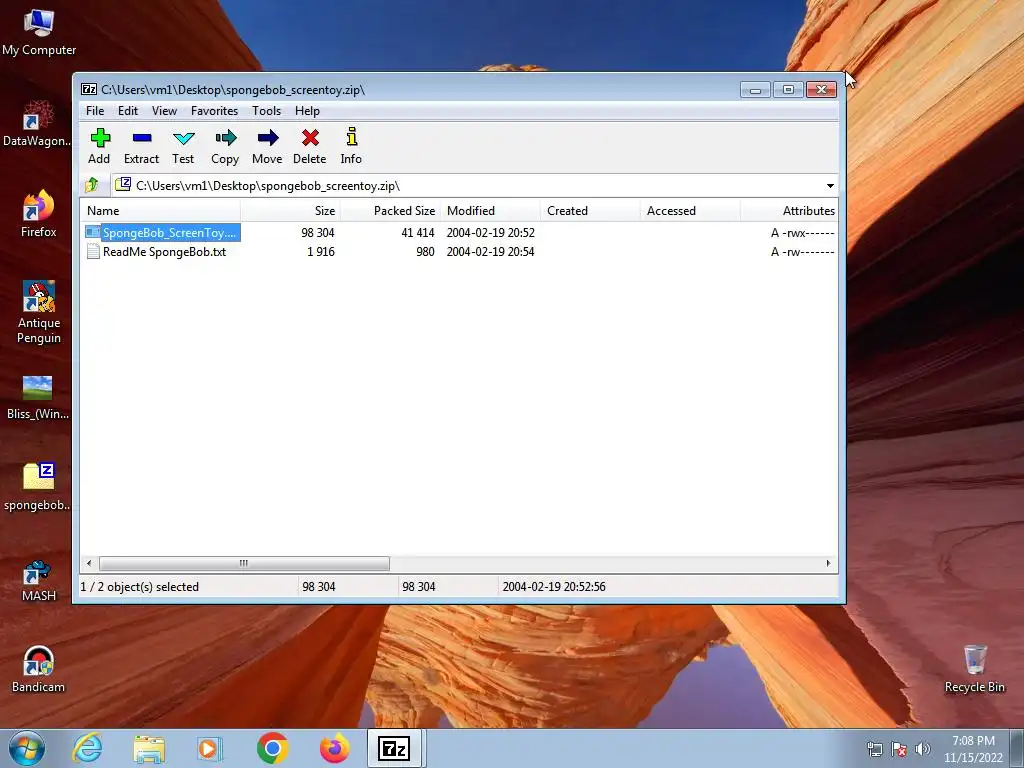This screenshot has height=768, width=1024.
Task: Open the Tools menu
Action: point(266,111)
